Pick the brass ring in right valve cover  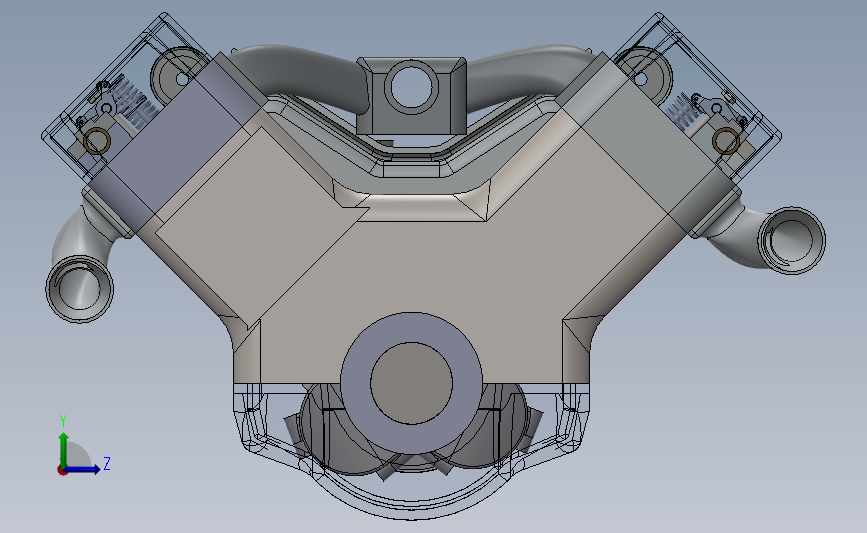point(726,140)
